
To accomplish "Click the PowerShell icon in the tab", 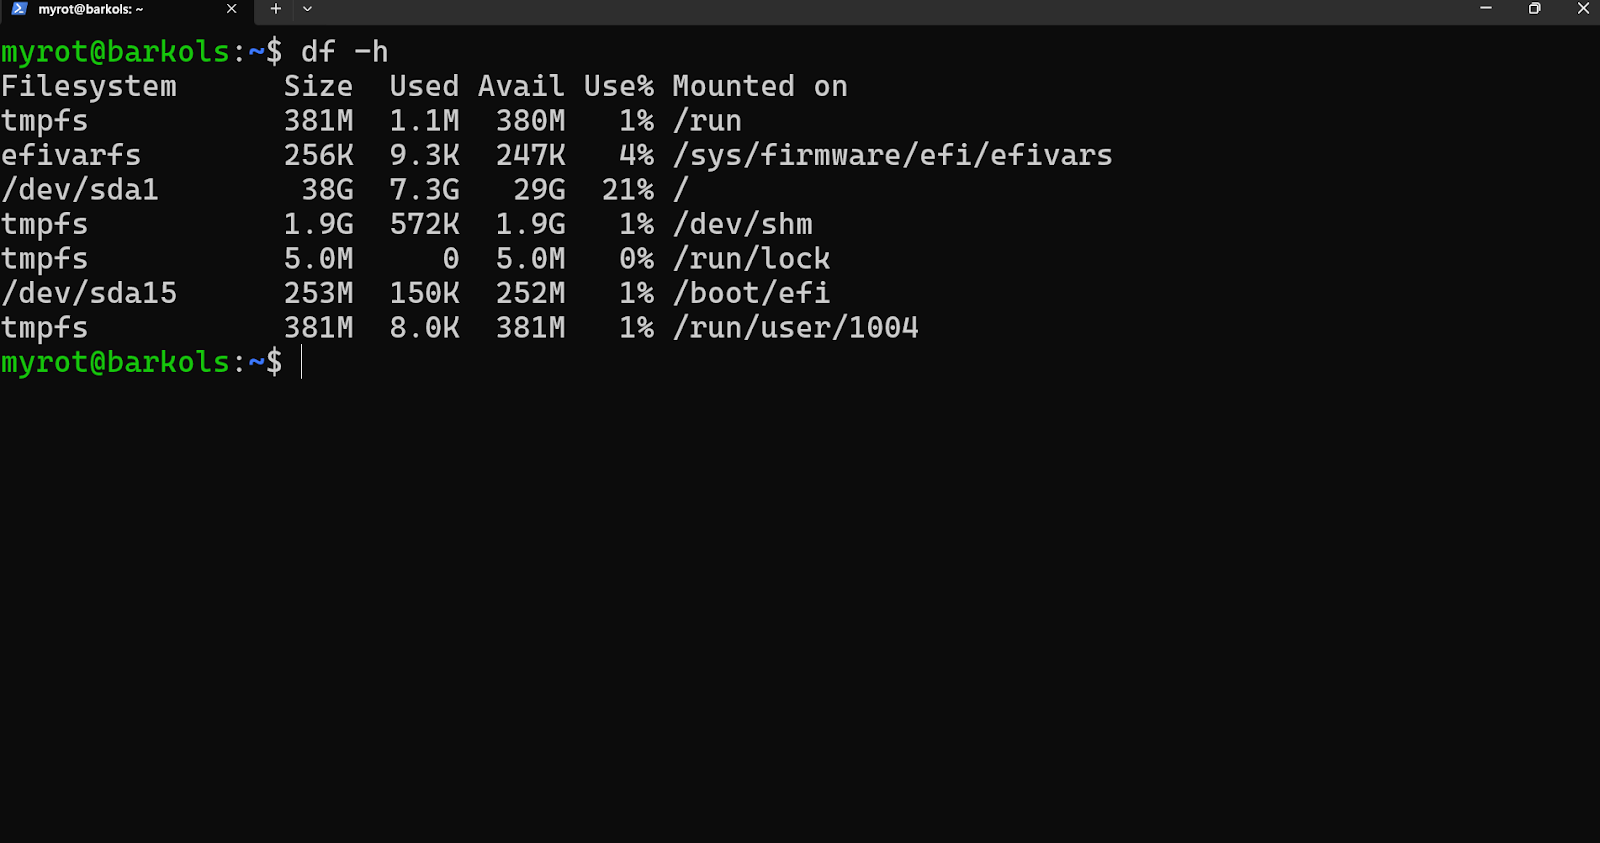I will point(19,9).
